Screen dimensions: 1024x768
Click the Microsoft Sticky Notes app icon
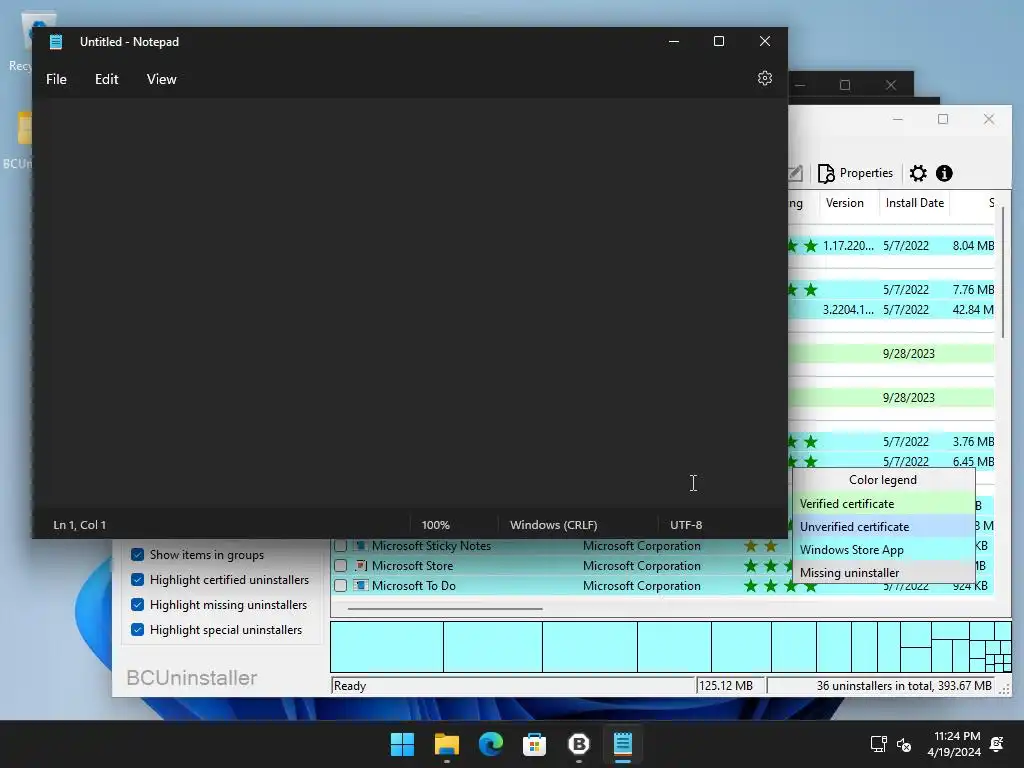click(360, 546)
